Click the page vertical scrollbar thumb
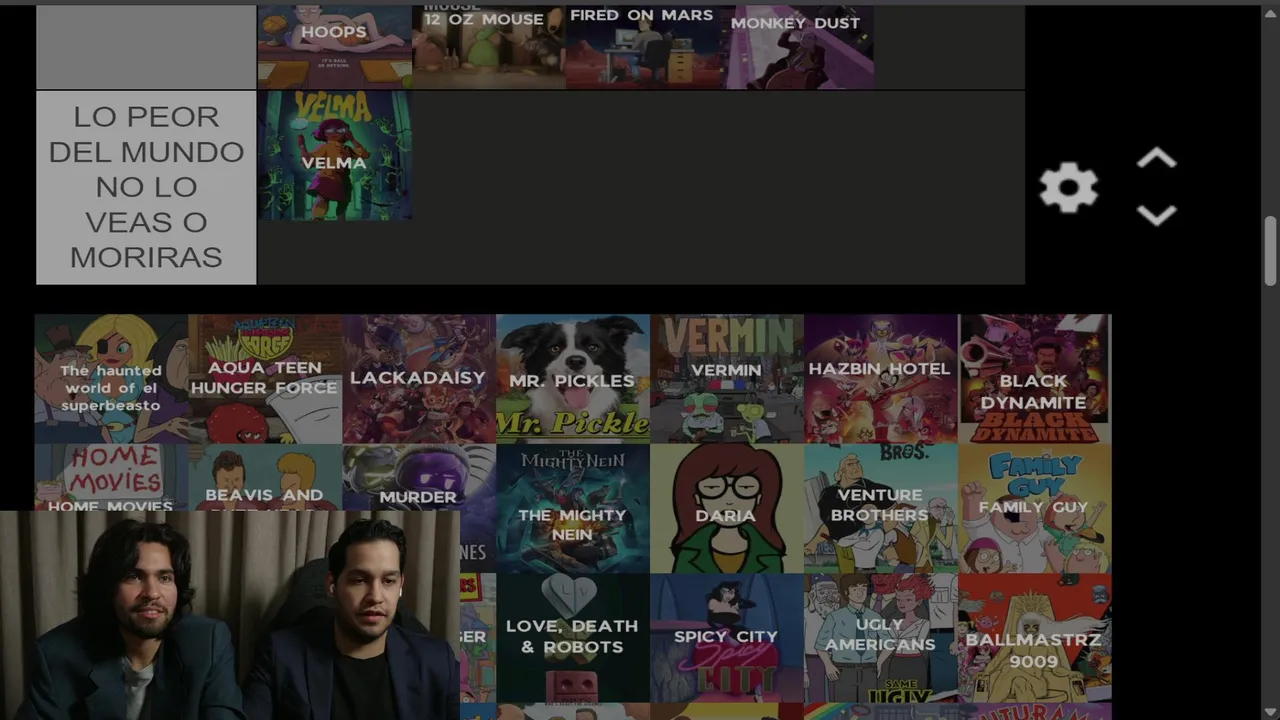The height and width of the screenshot is (720, 1280). [x=1271, y=250]
